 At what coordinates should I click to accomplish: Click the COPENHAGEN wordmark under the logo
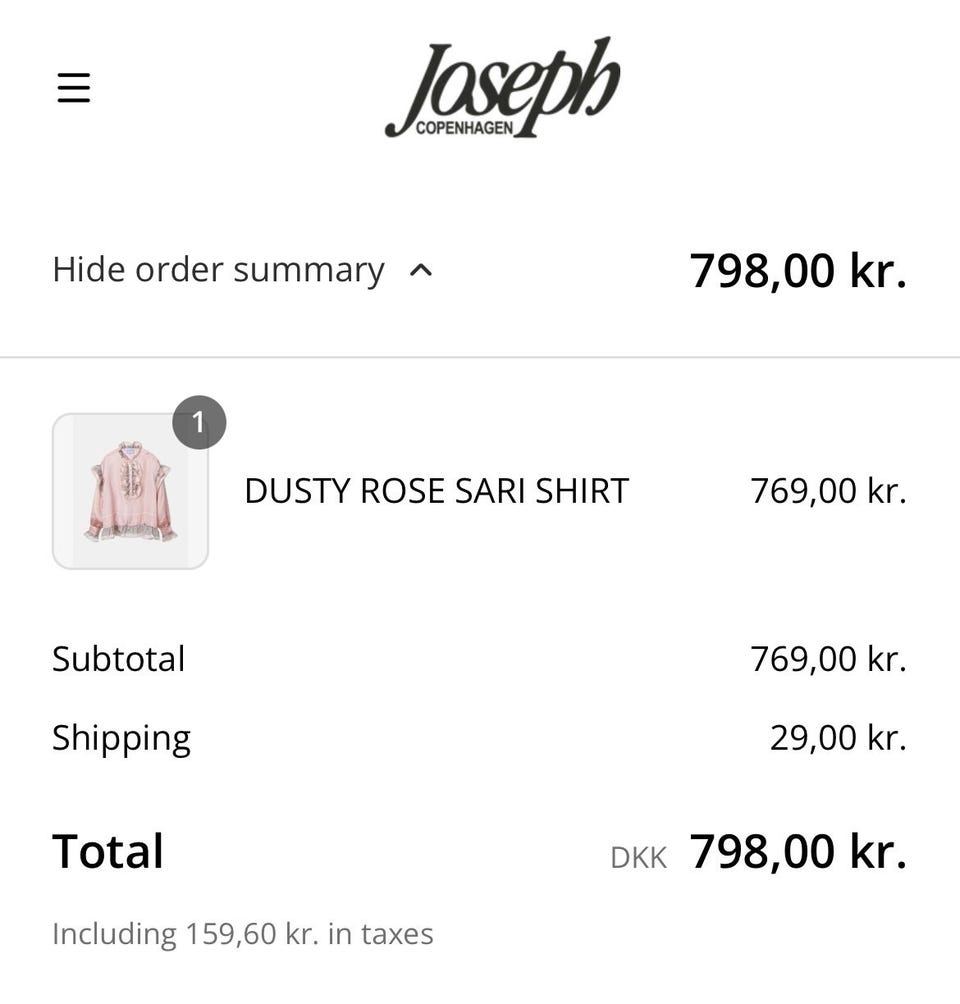pyautogui.click(x=464, y=129)
